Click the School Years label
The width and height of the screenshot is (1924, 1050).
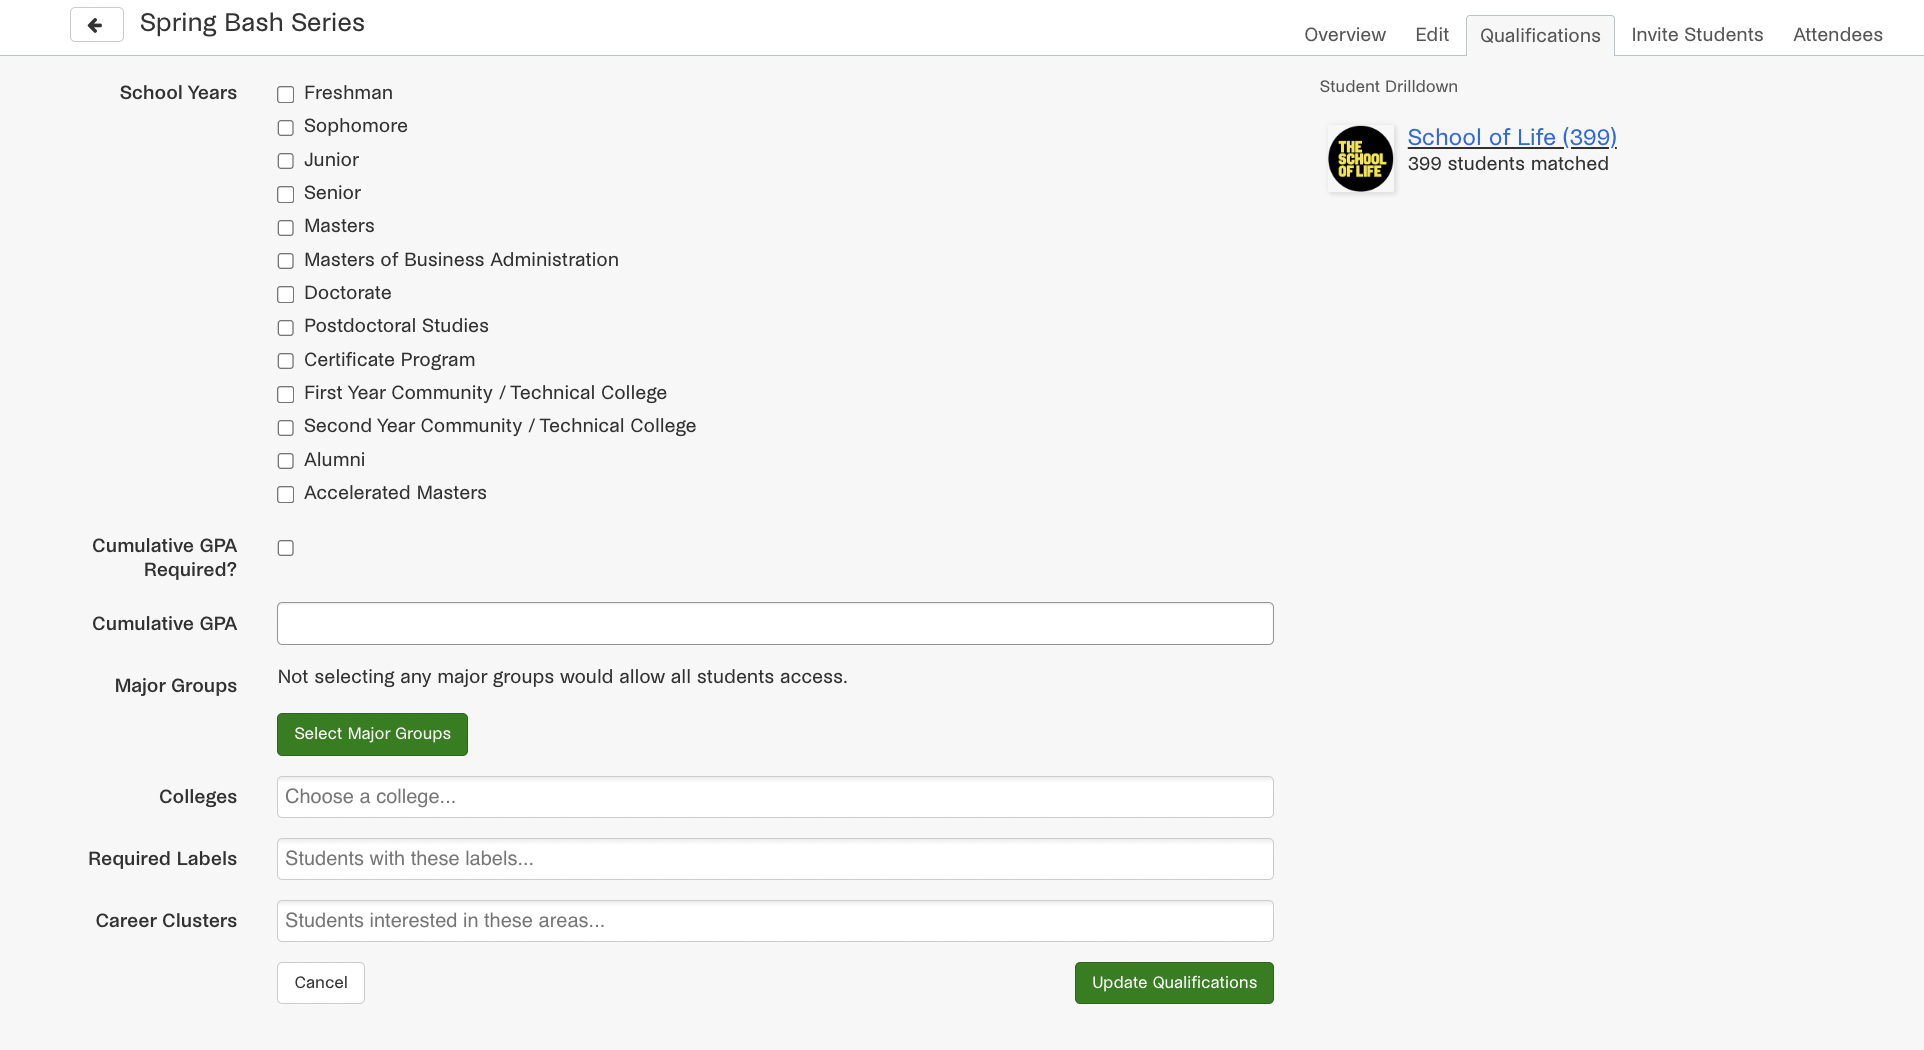[178, 93]
